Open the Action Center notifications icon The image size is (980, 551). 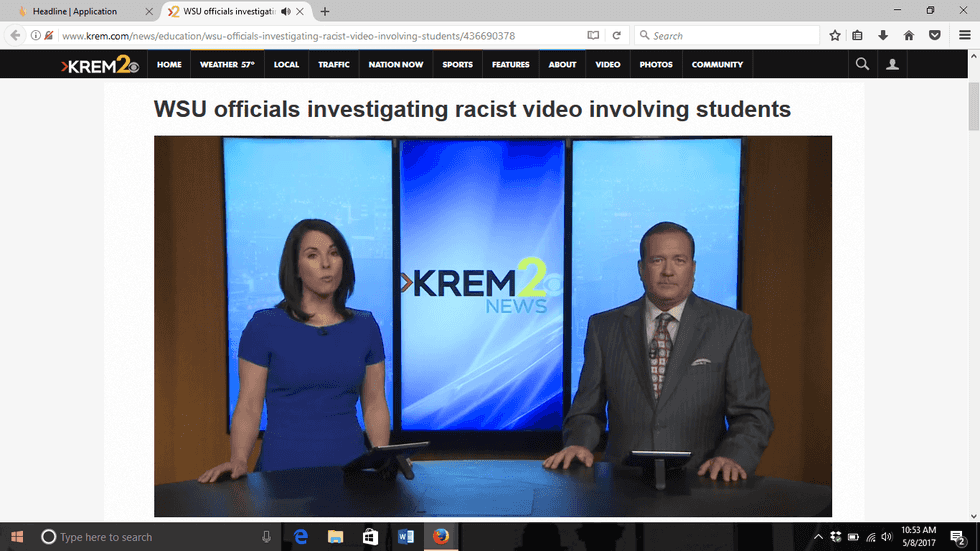958,537
